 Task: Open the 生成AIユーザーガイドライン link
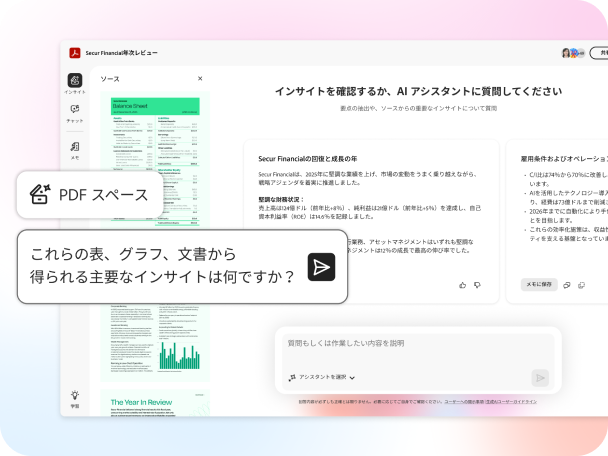[x=511, y=402]
